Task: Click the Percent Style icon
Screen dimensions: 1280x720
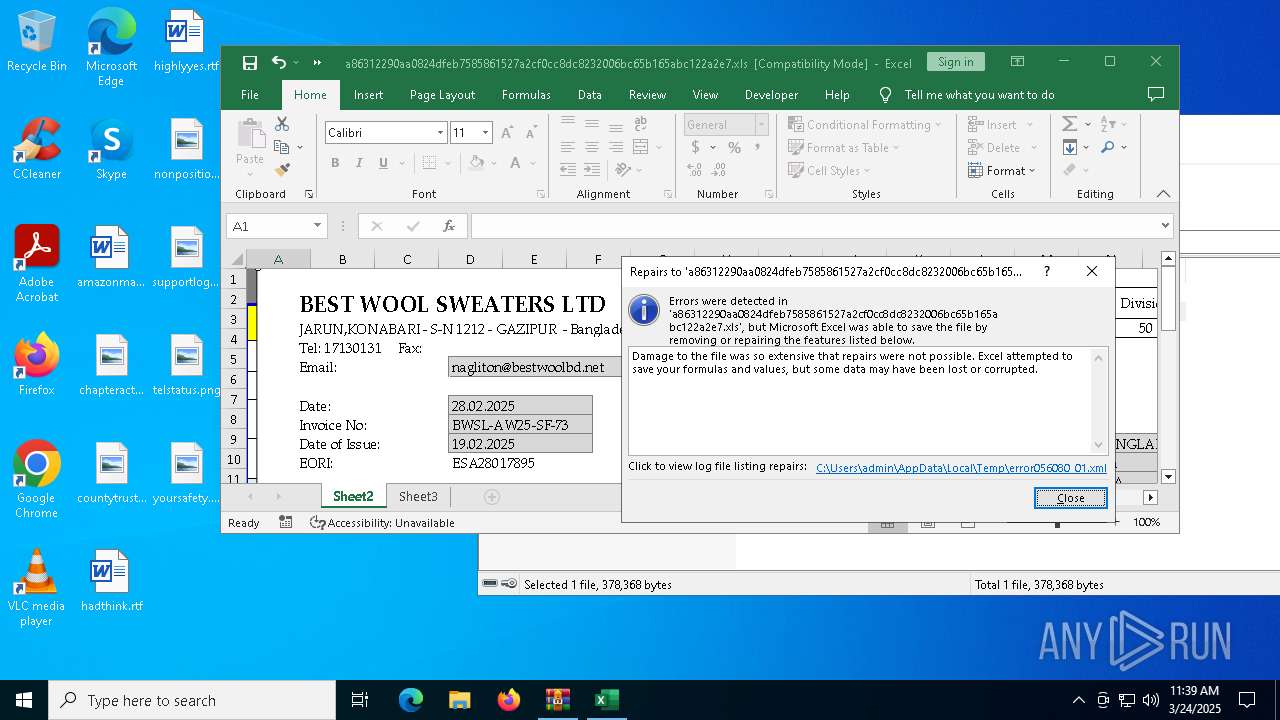Action: (x=734, y=147)
